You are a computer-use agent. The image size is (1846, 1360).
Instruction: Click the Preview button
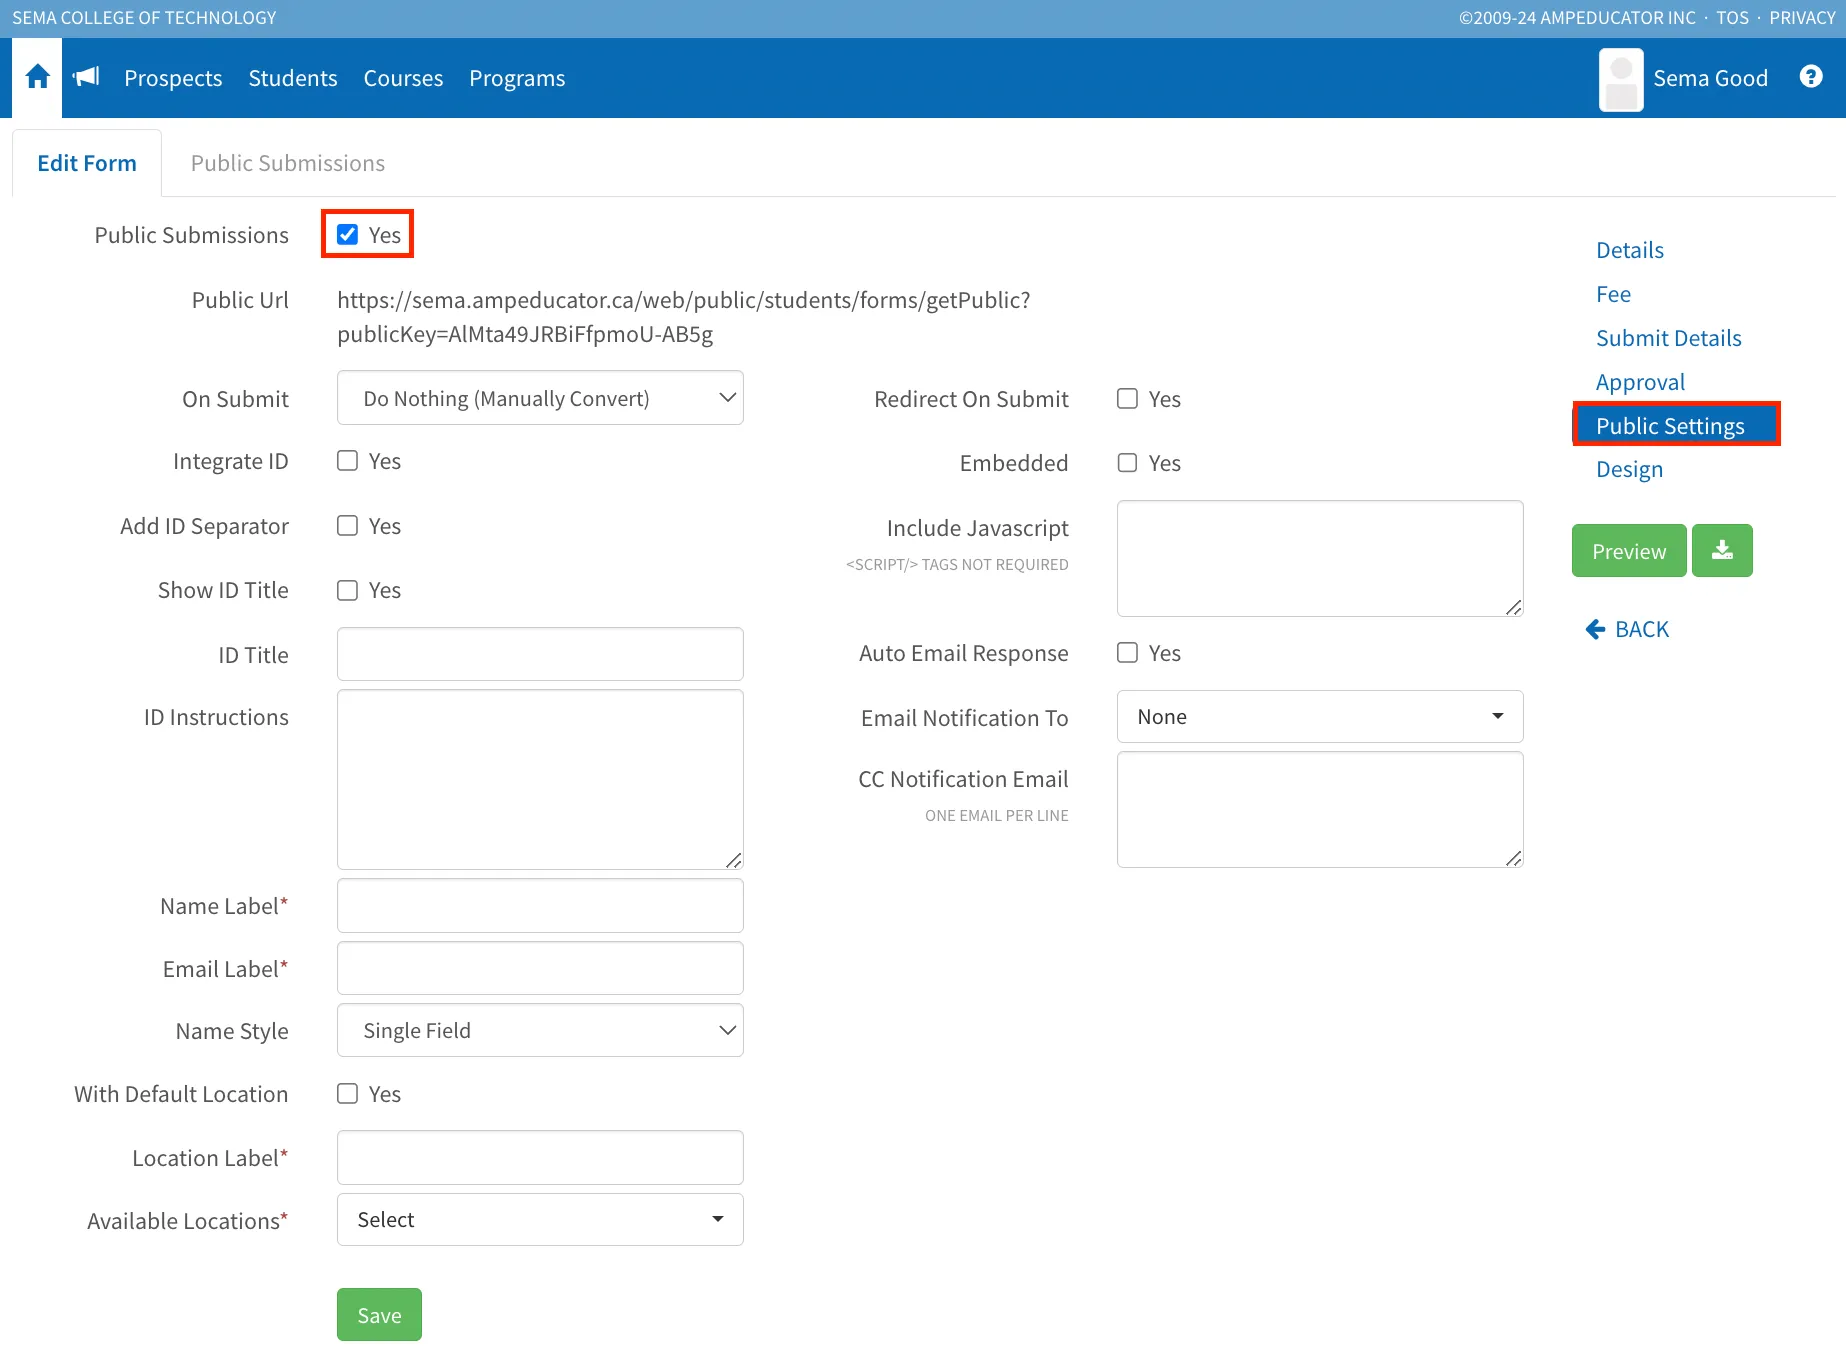tap(1629, 551)
